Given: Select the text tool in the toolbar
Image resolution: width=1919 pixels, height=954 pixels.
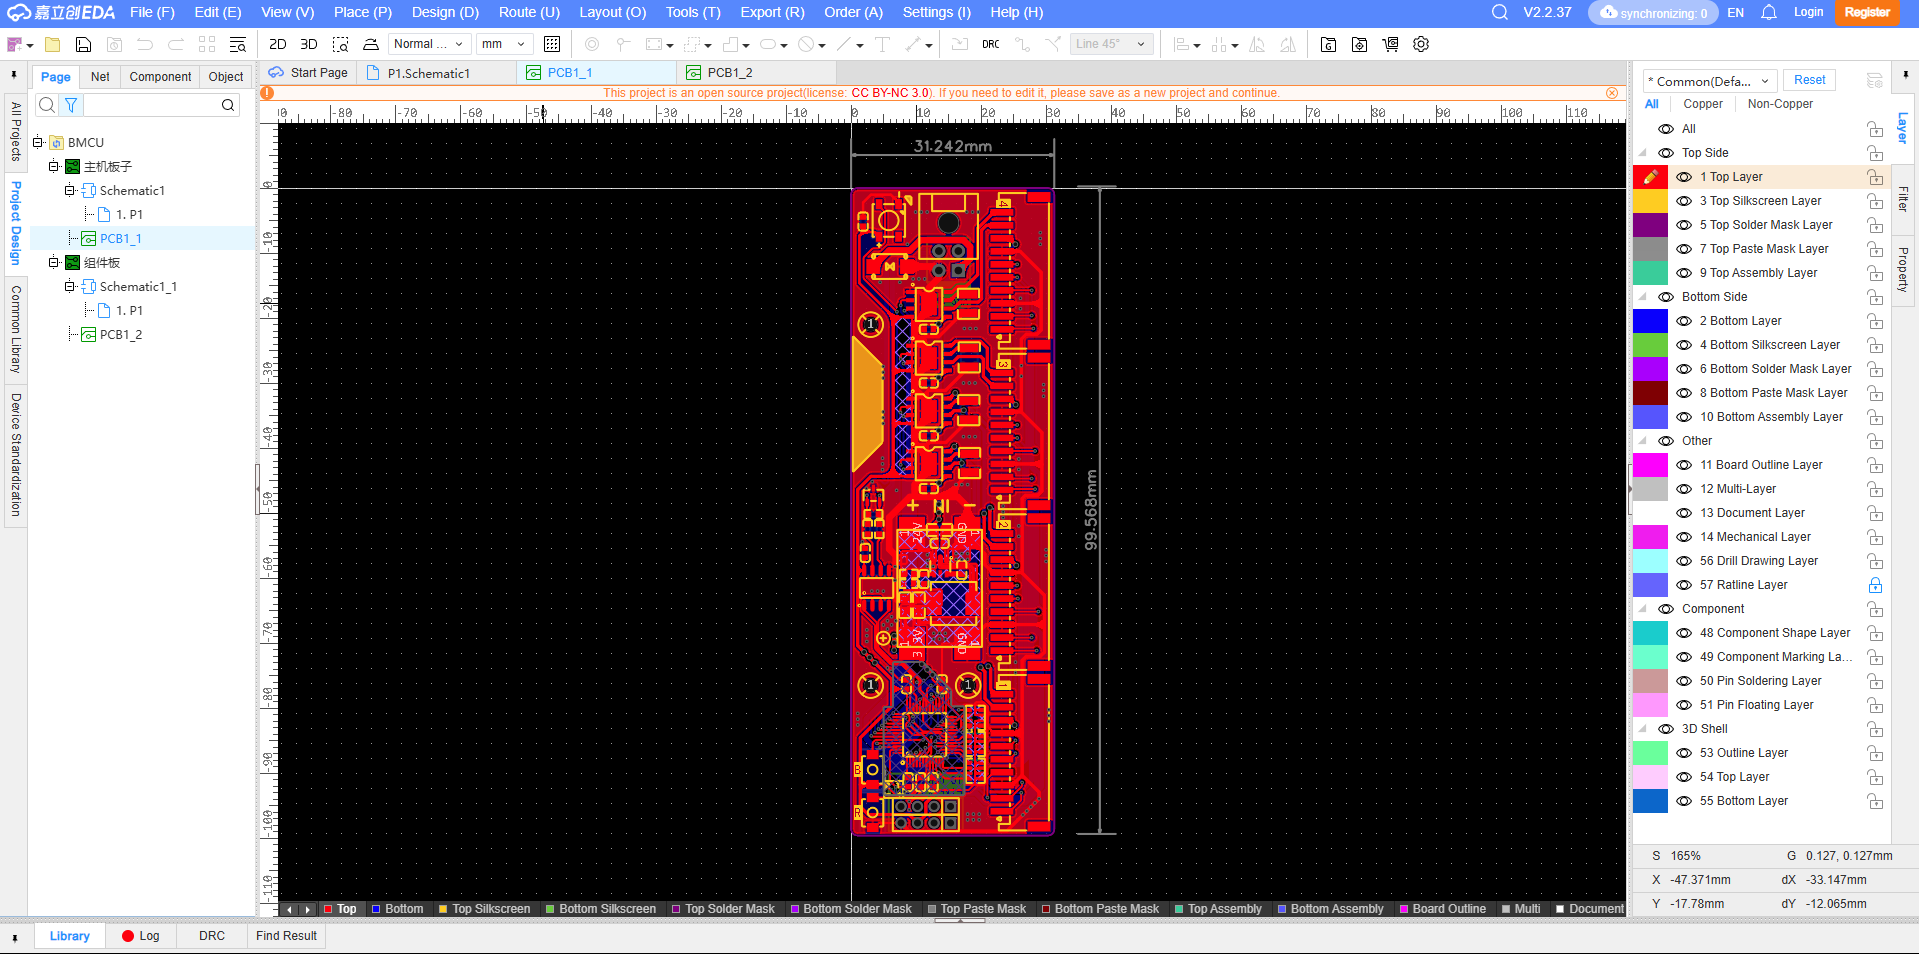Looking at the screenshot, I should click(x=882, y=44).
